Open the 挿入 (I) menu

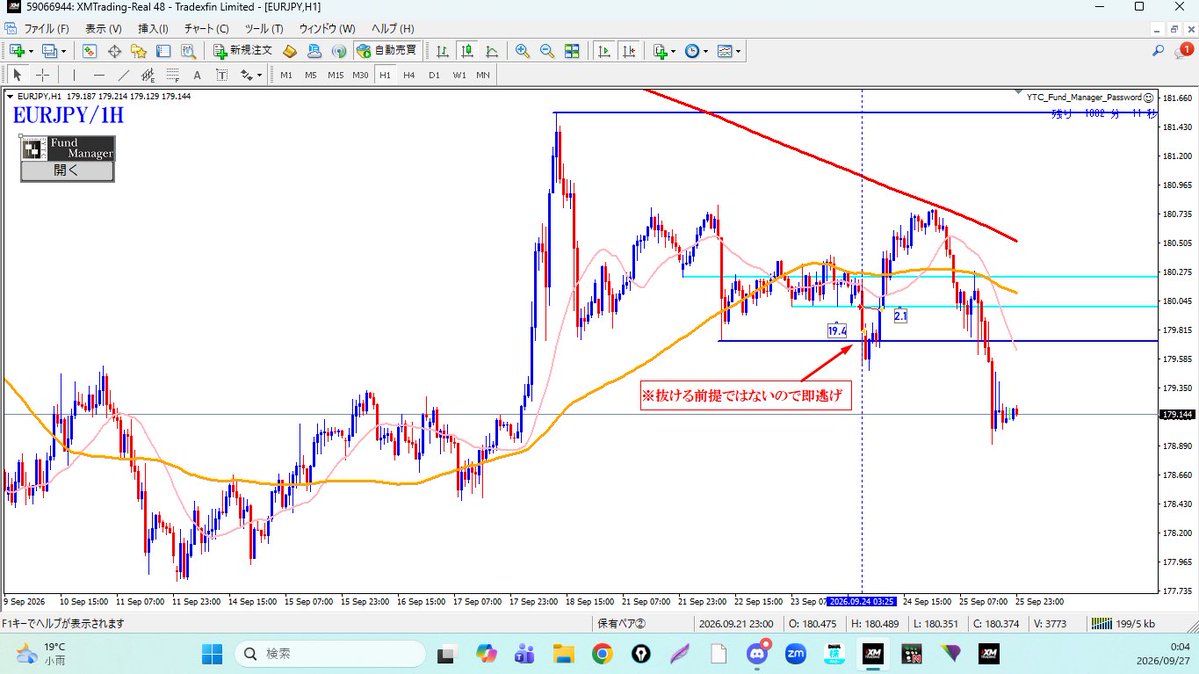click(153, 28)
